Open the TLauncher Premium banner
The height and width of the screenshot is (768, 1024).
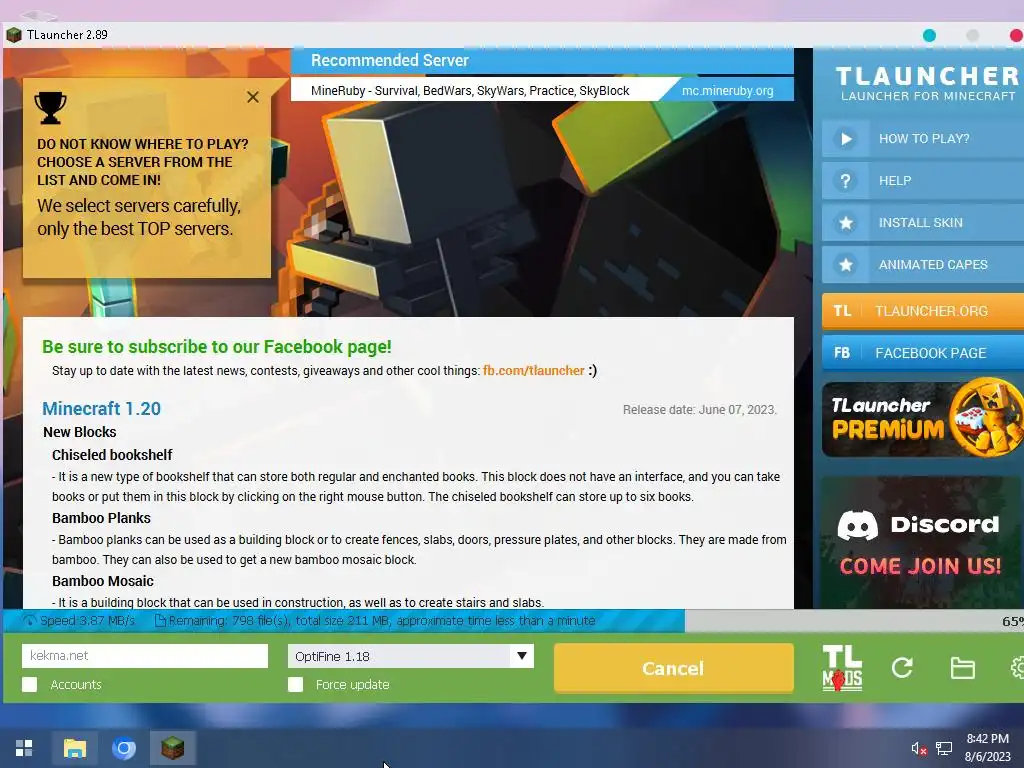coord(923,419)
